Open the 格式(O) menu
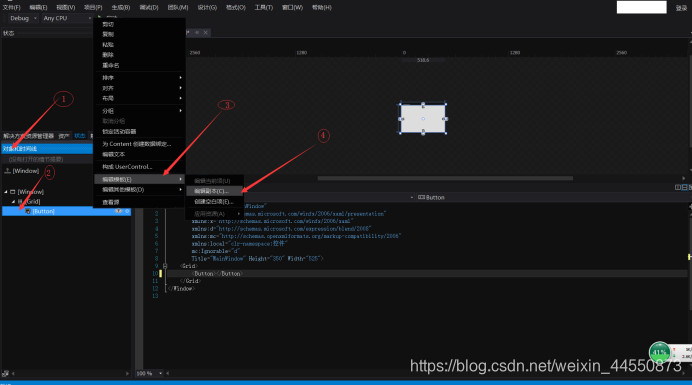The image size is (692, 385). tap(236, 8)
